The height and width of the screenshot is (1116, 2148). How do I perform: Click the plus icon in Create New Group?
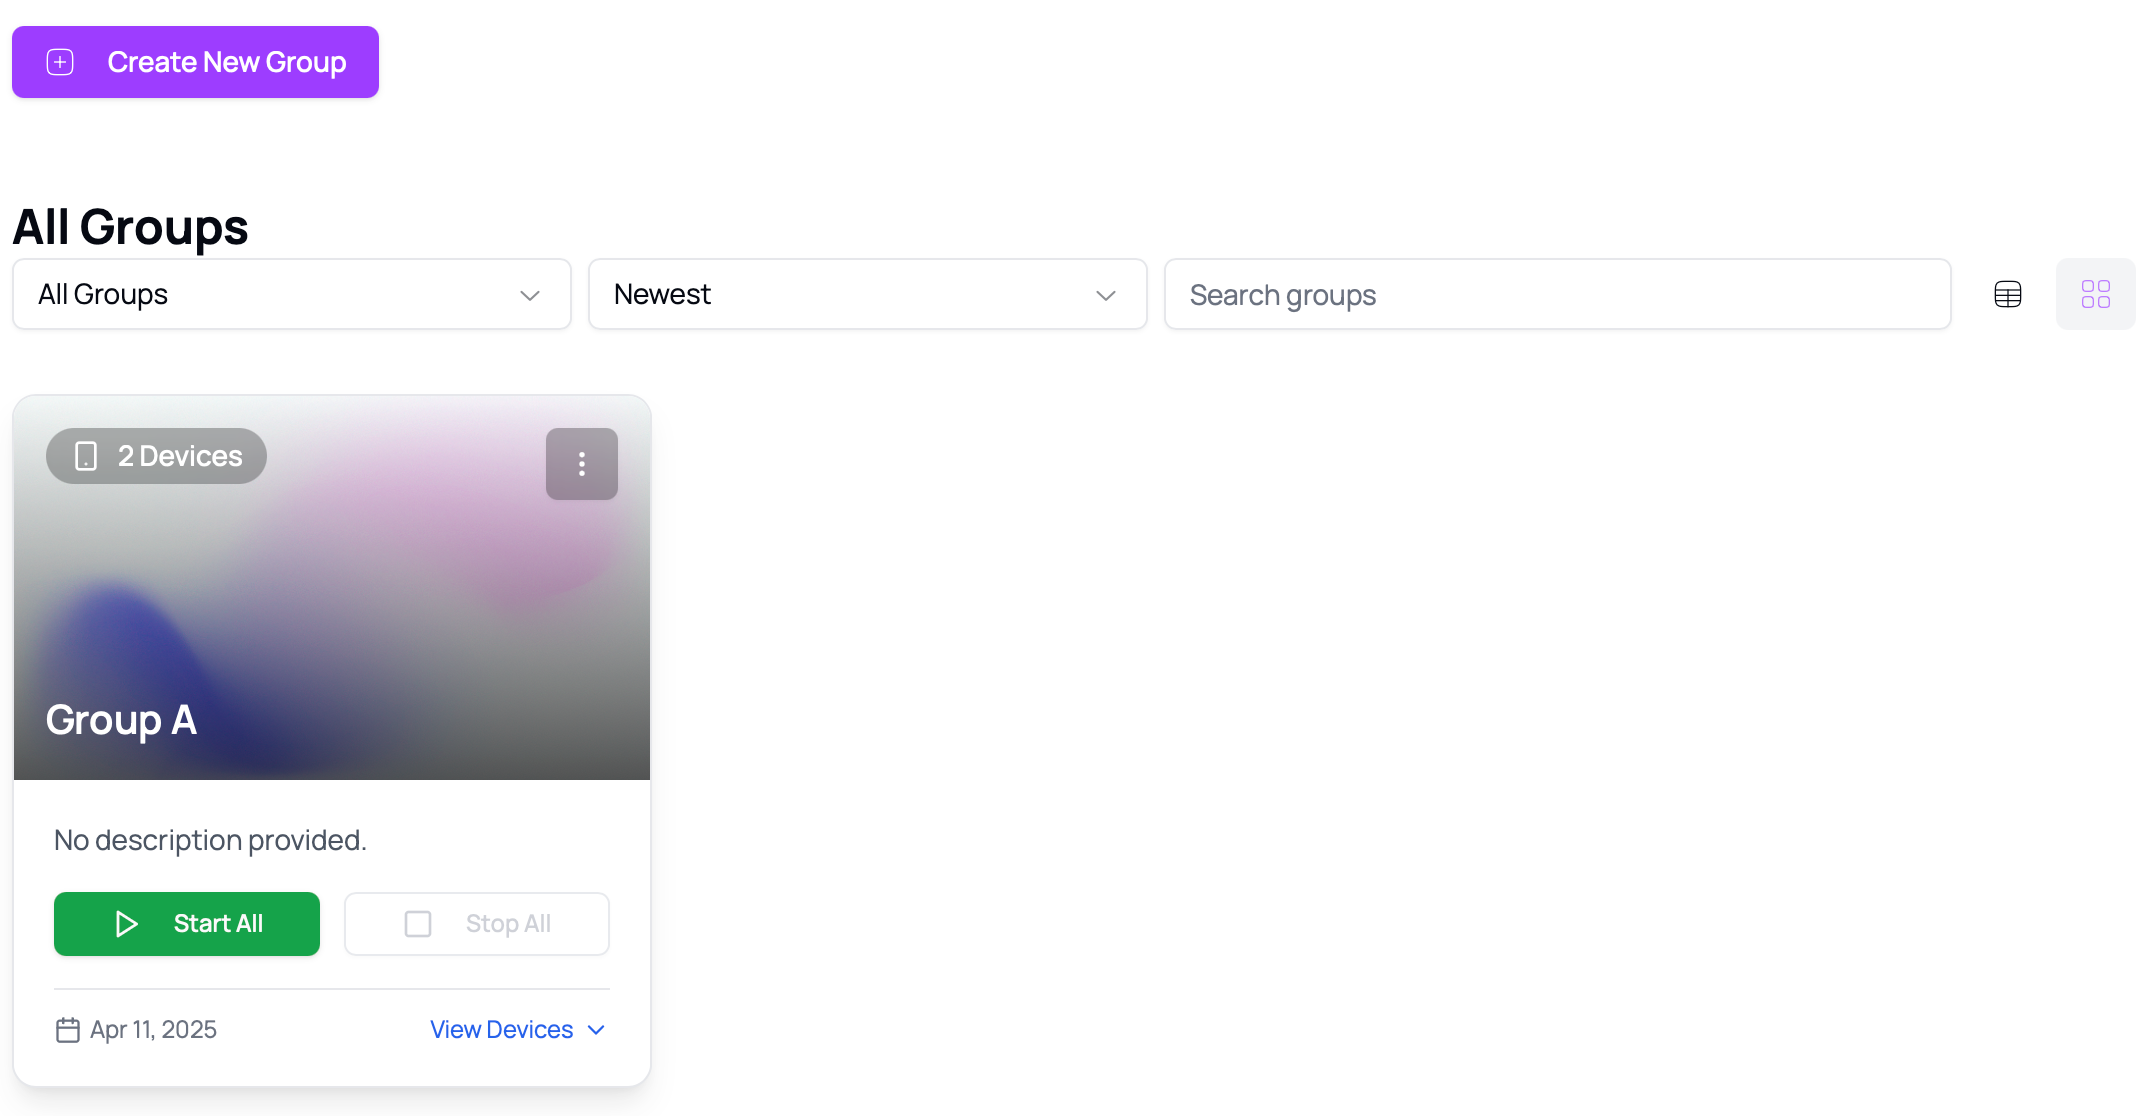60,62
